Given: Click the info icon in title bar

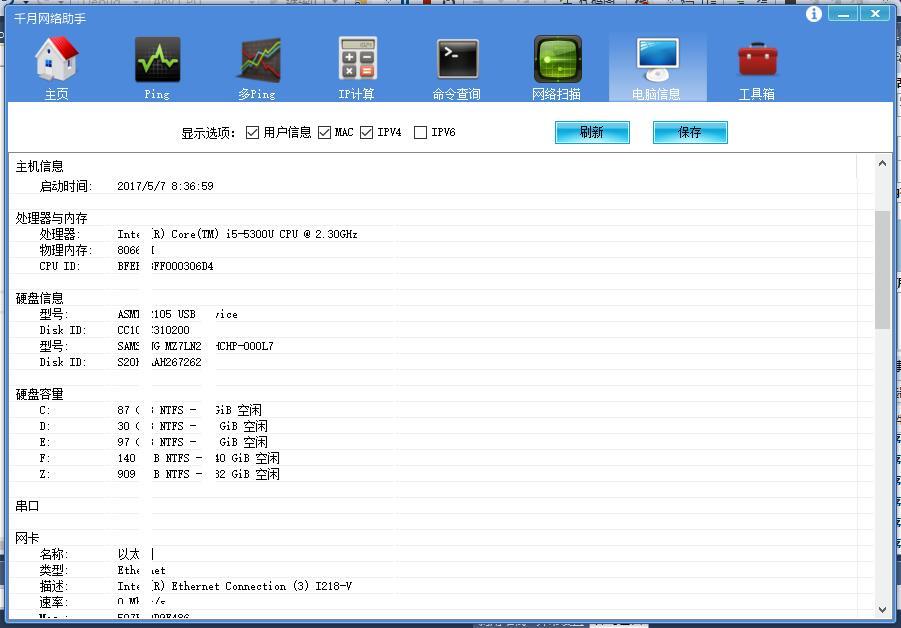Looking at the screenshot, I should (814, 14).
